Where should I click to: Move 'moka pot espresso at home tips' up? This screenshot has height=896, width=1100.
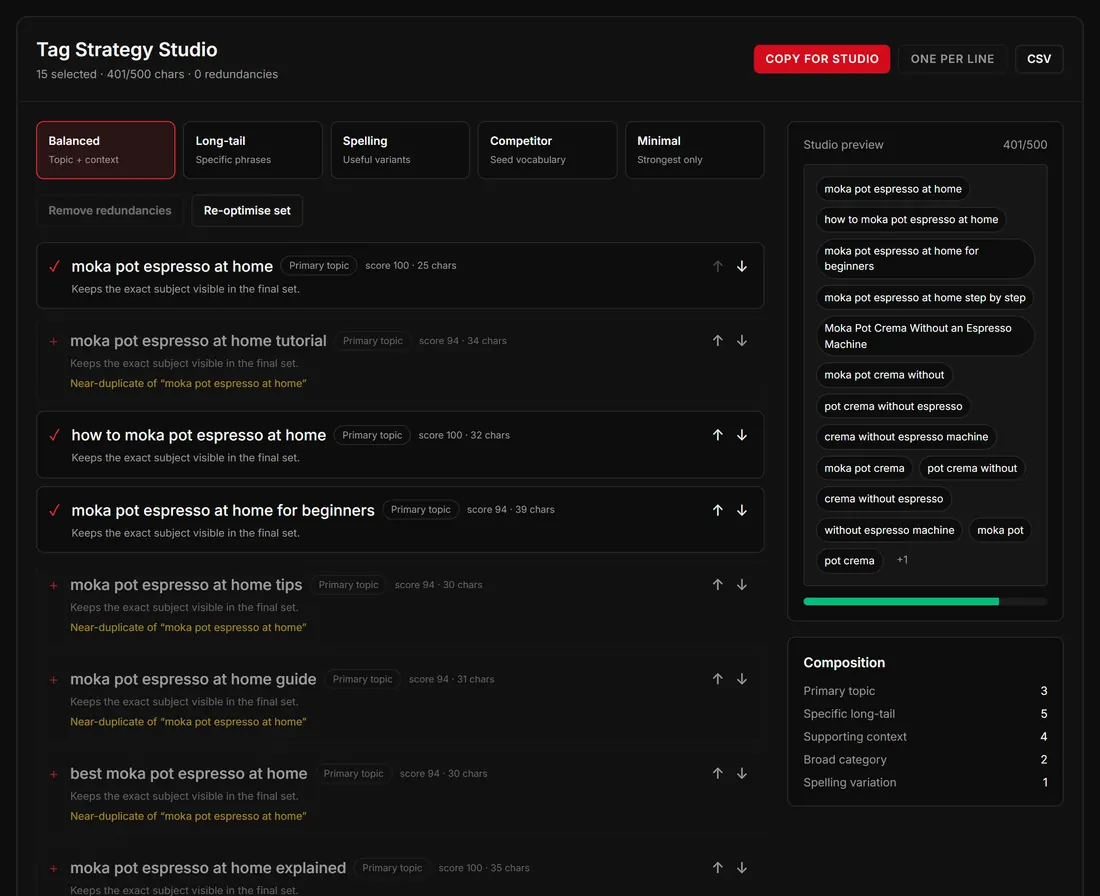[718, 585]
